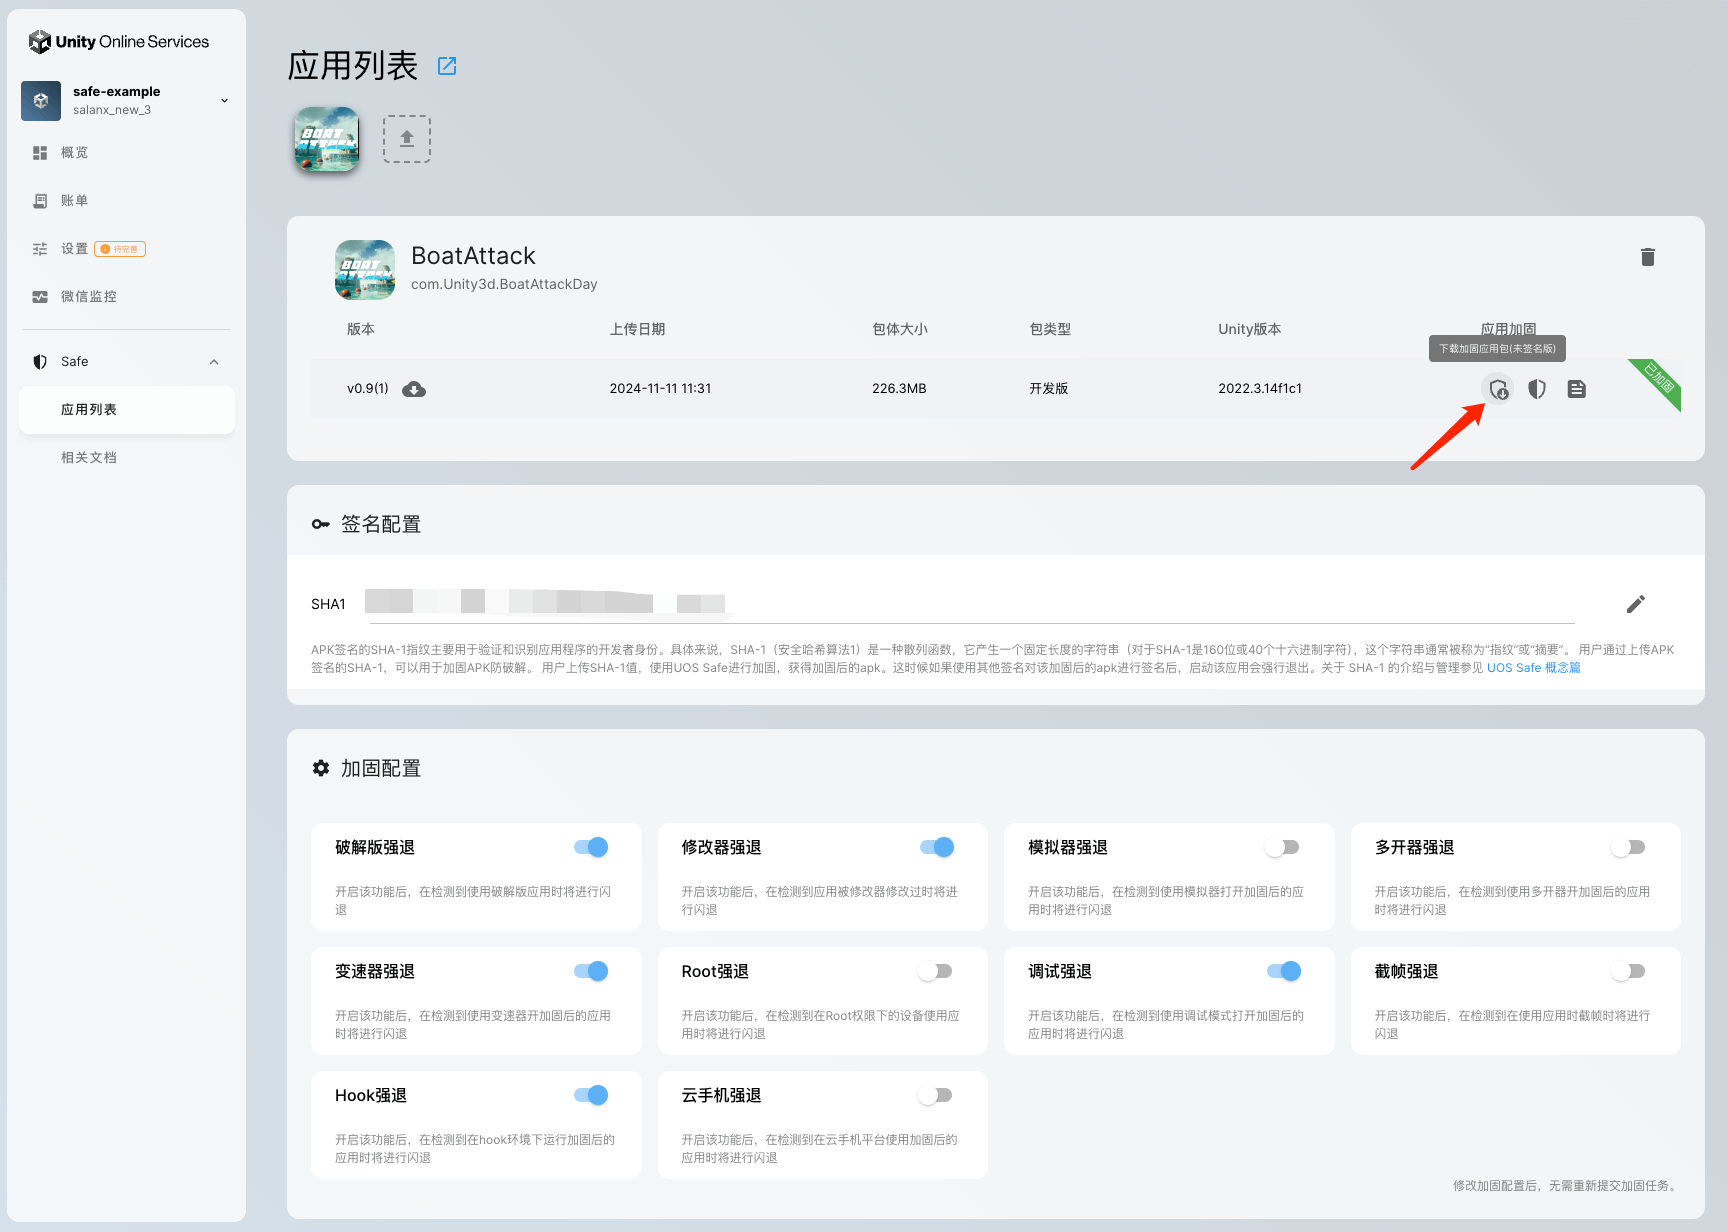Viewport: 1728px width, 1232px height.
Task: Turn on the Root强退 switch
Action: (x=936, y=971)
